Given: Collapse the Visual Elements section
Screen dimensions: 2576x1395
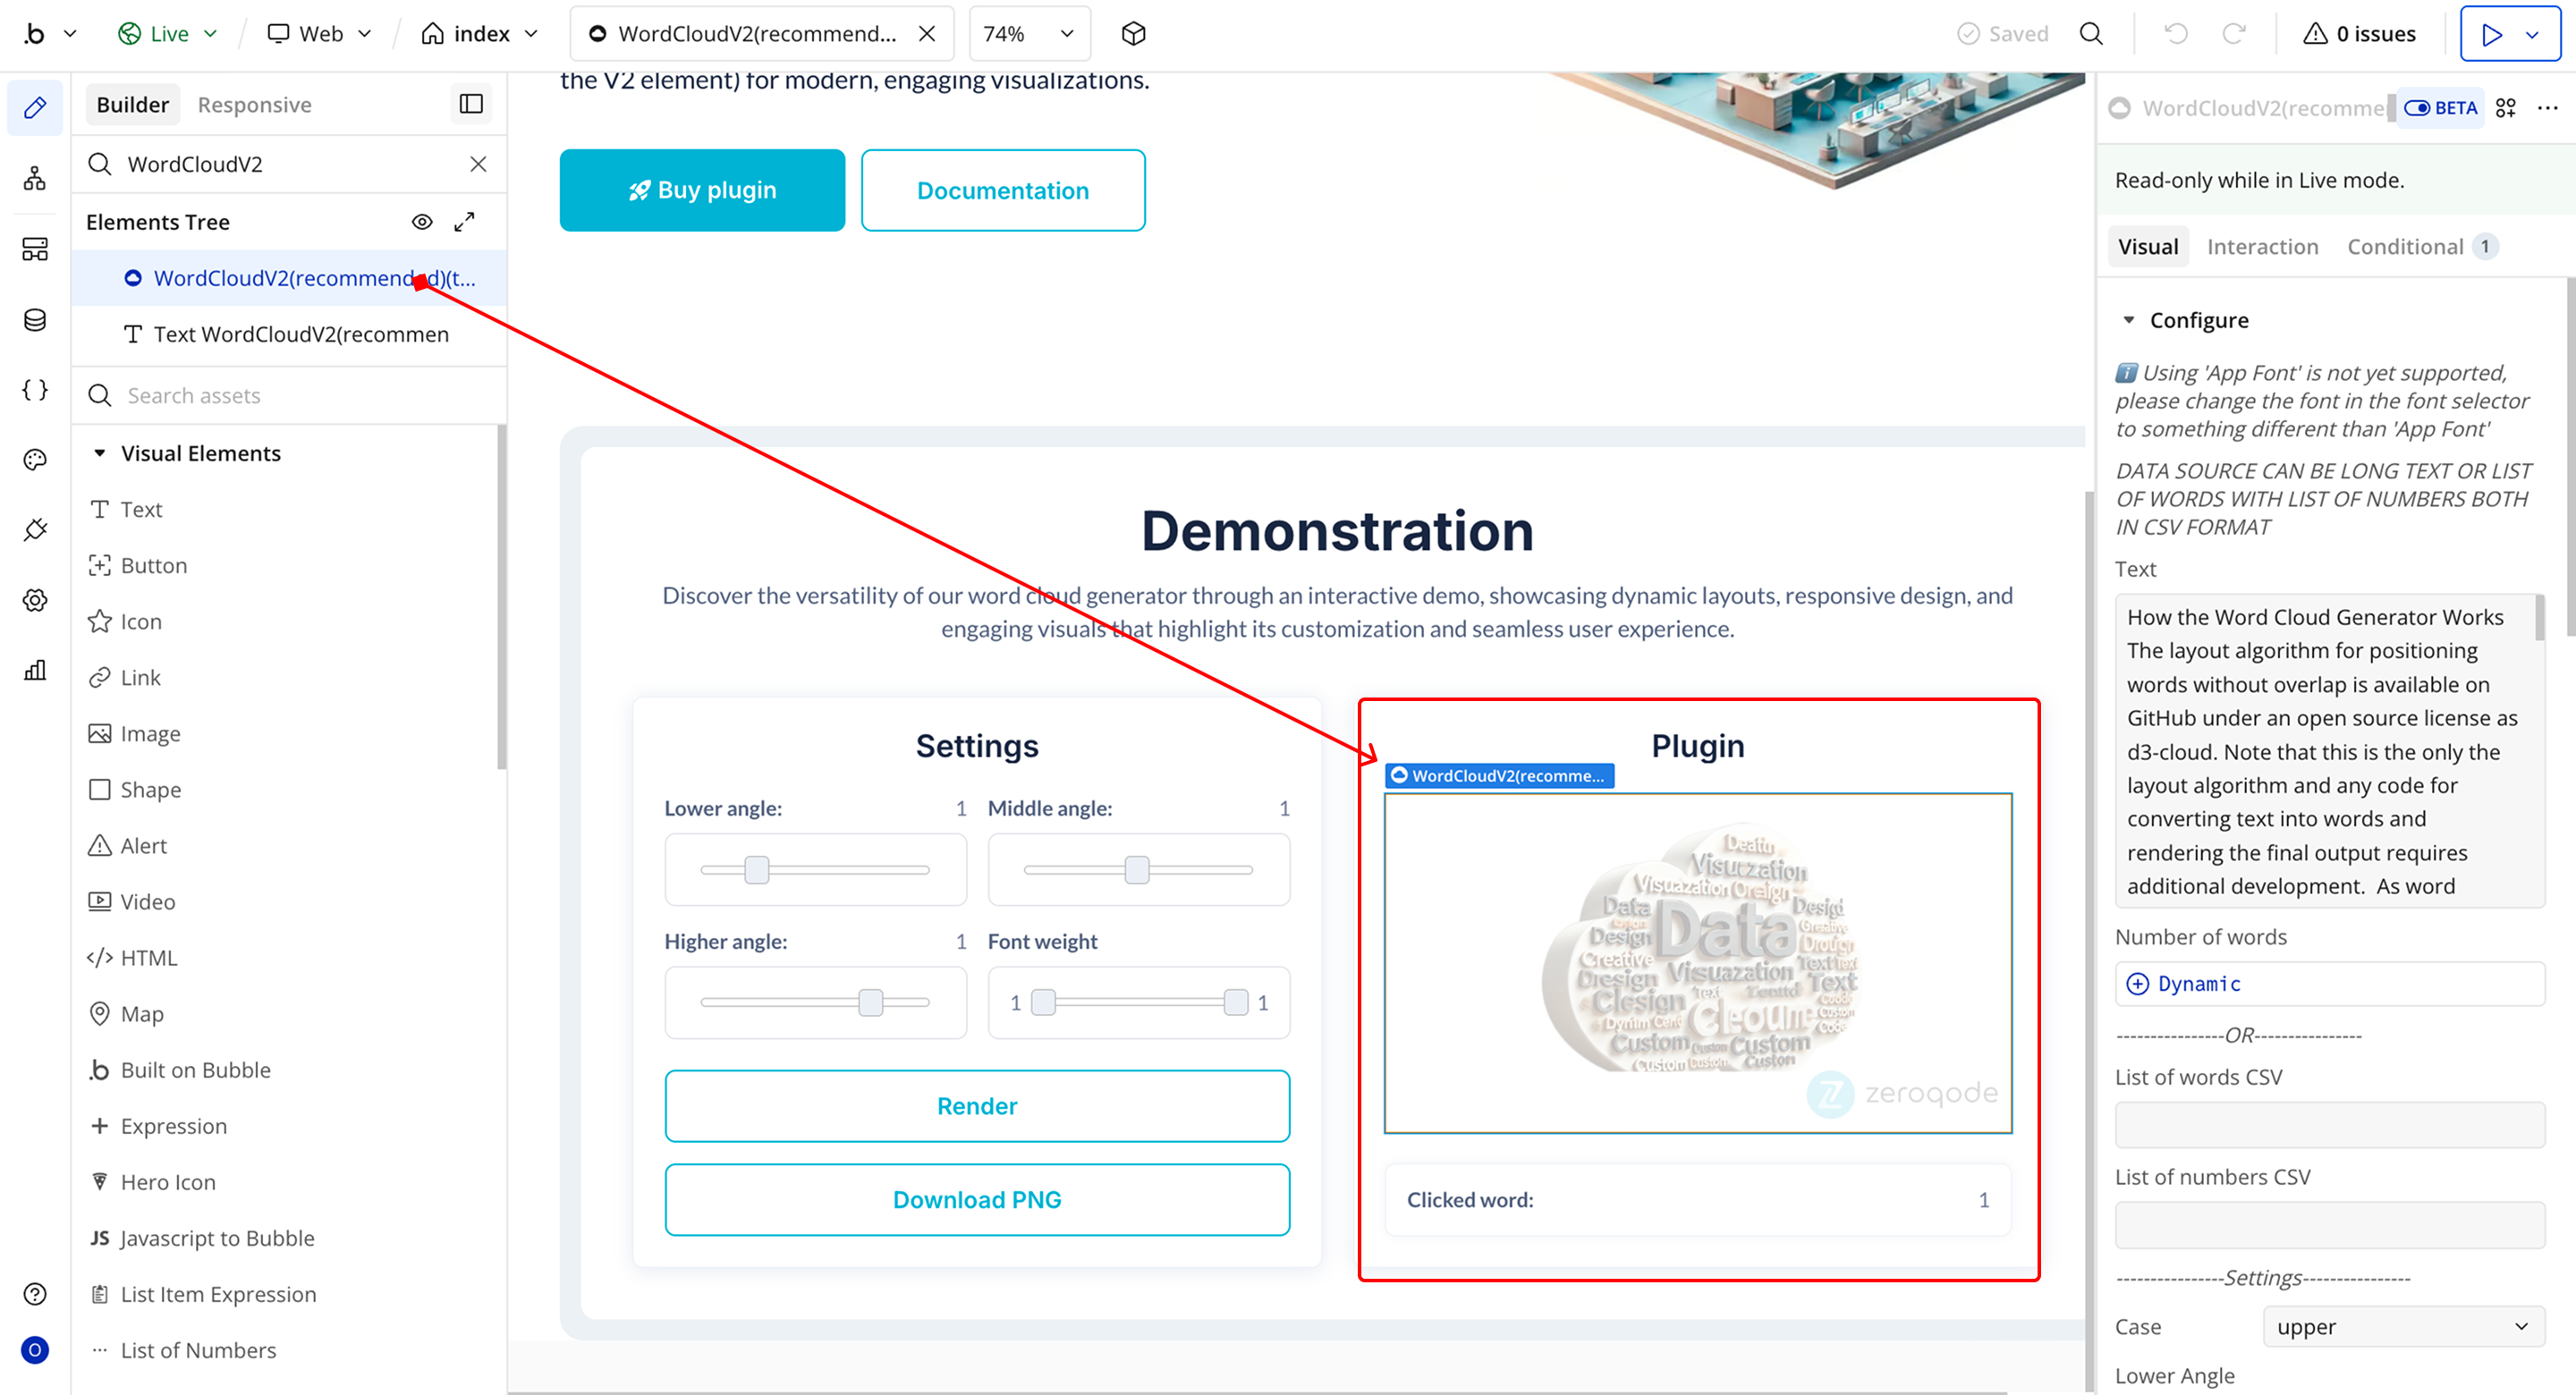Looking at the screenshot, I should (x=100, y=453).
